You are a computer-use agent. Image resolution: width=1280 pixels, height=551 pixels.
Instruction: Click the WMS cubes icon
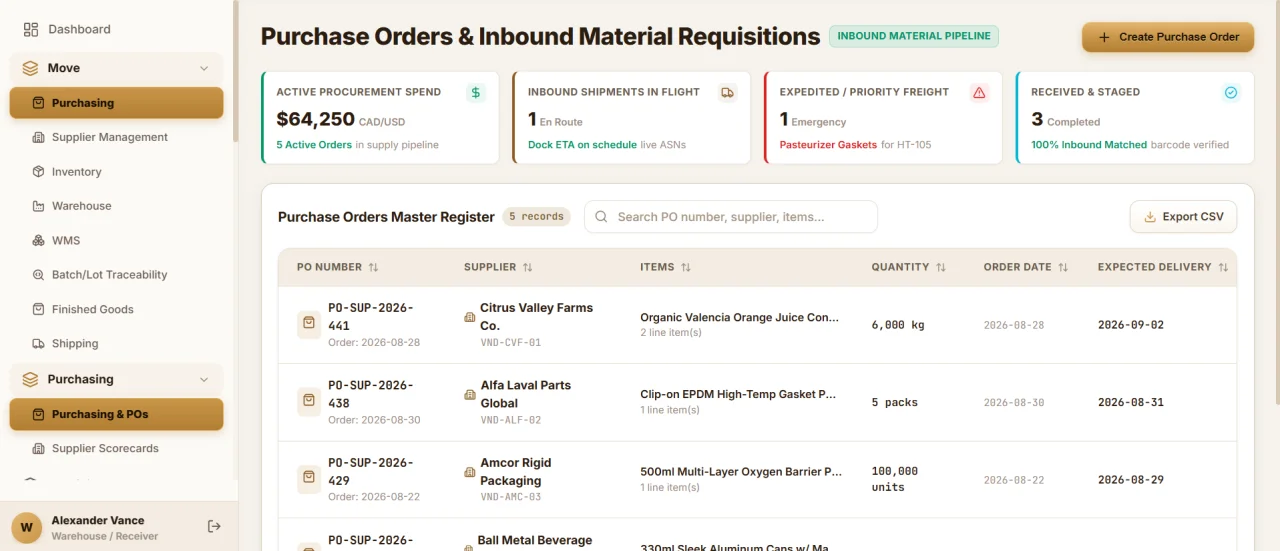pos(38,241)
